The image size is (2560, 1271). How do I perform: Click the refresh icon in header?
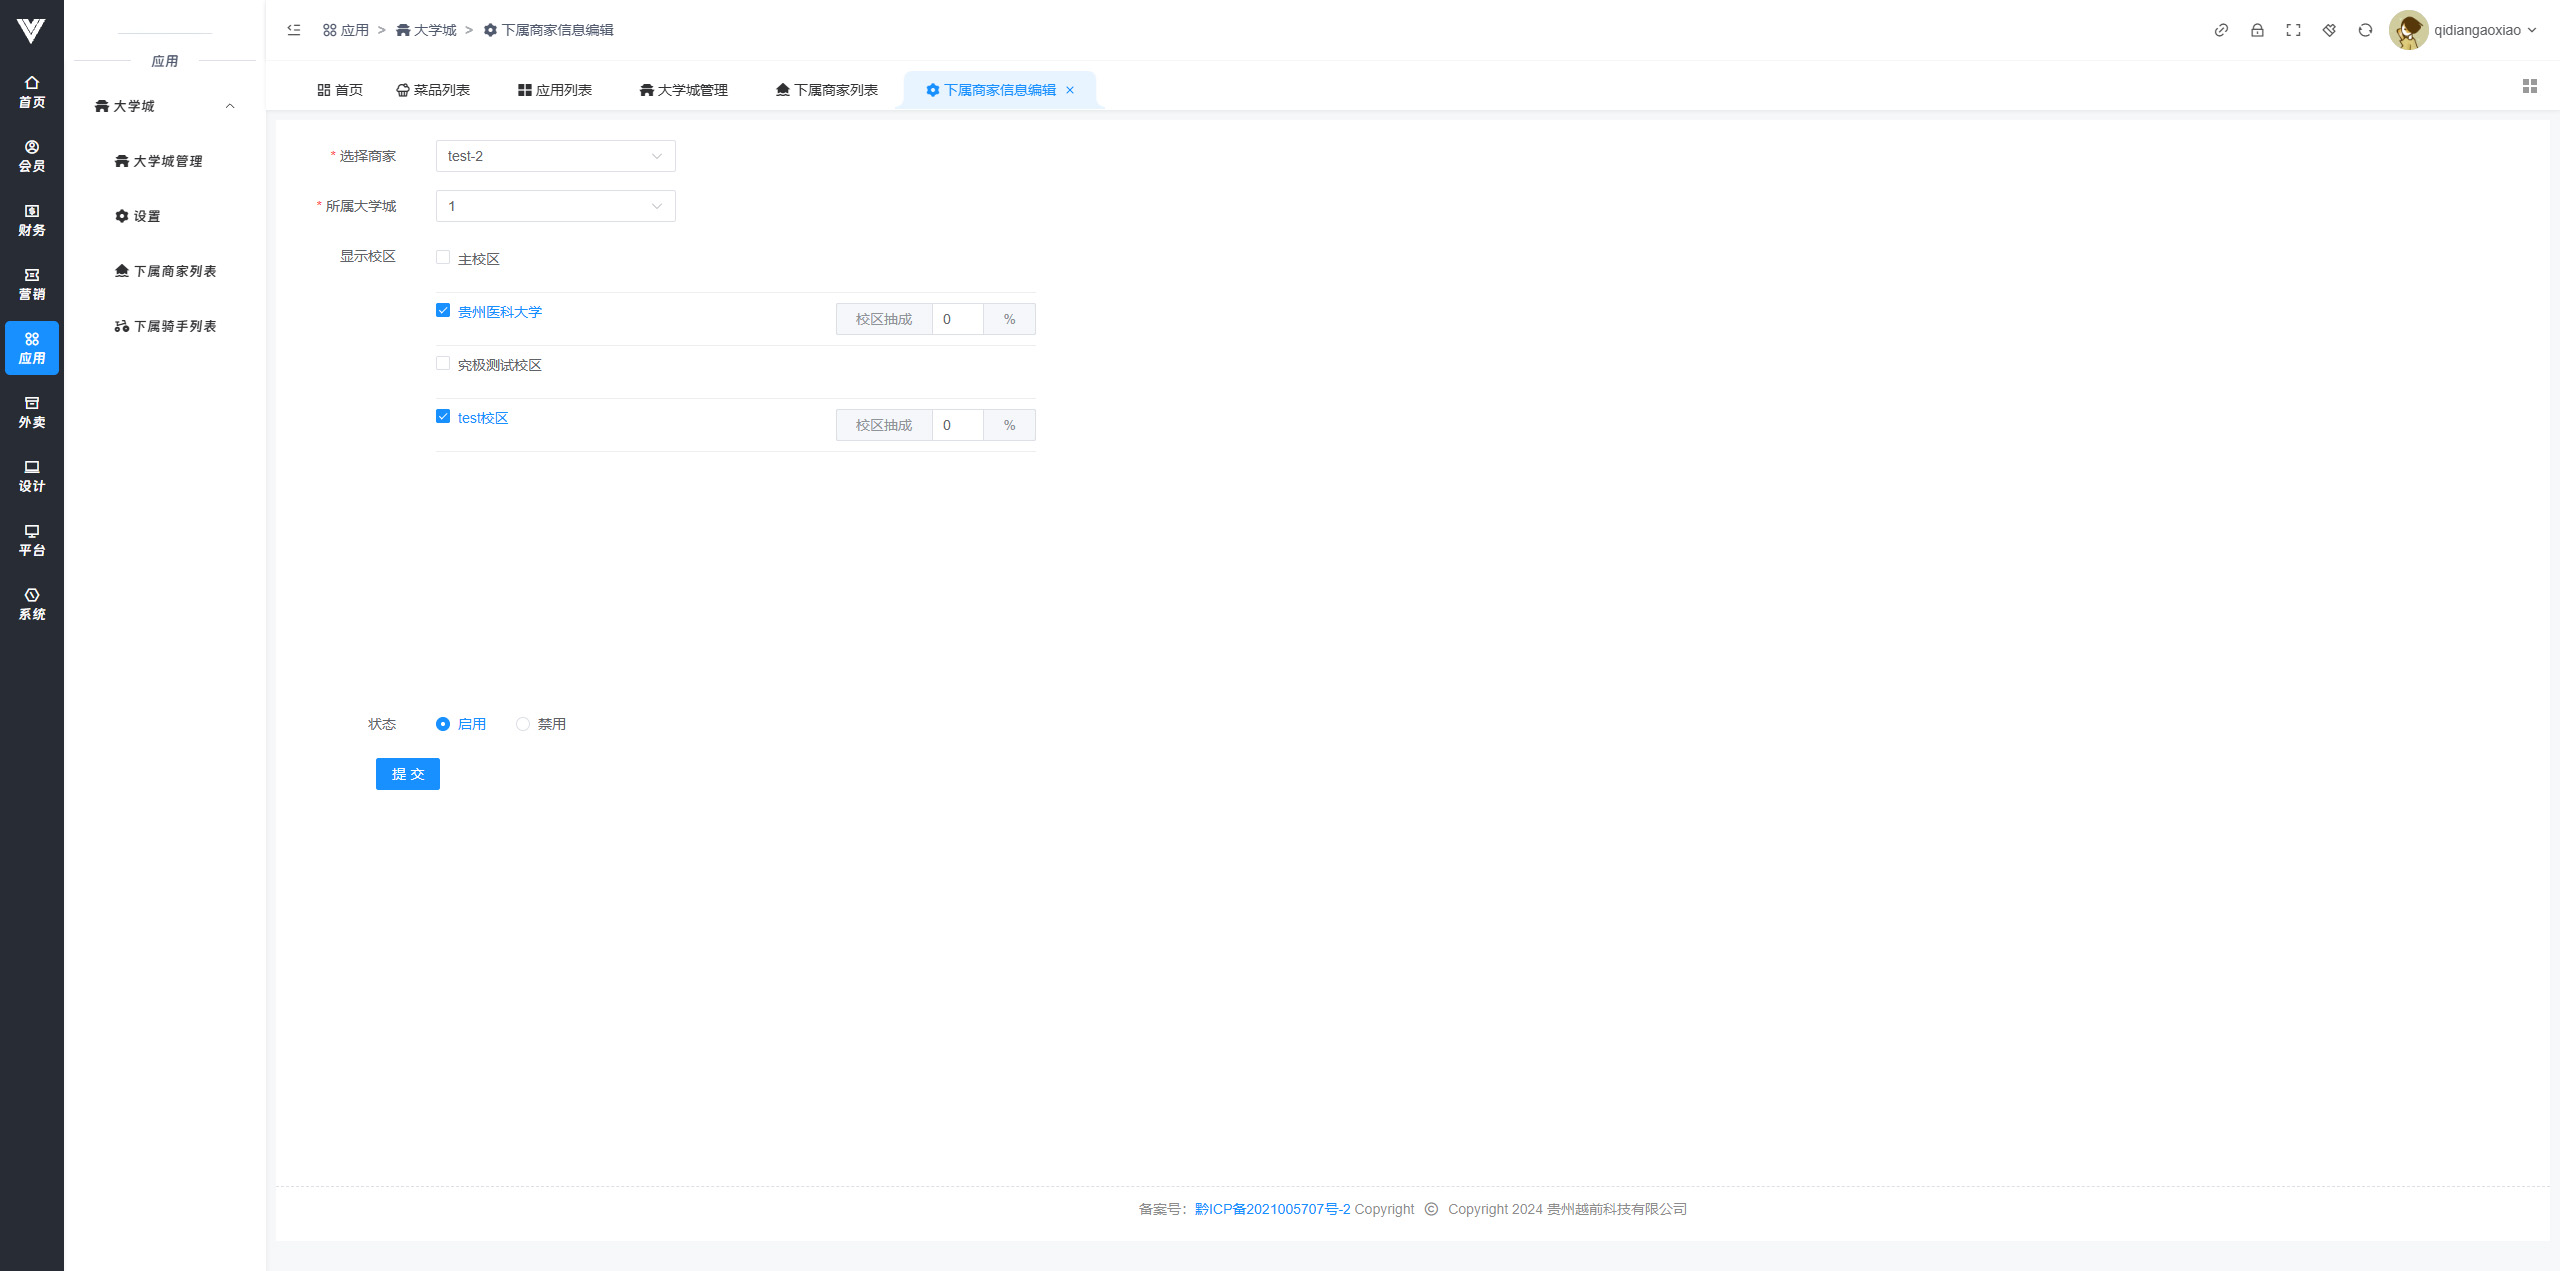(2365, 30)
